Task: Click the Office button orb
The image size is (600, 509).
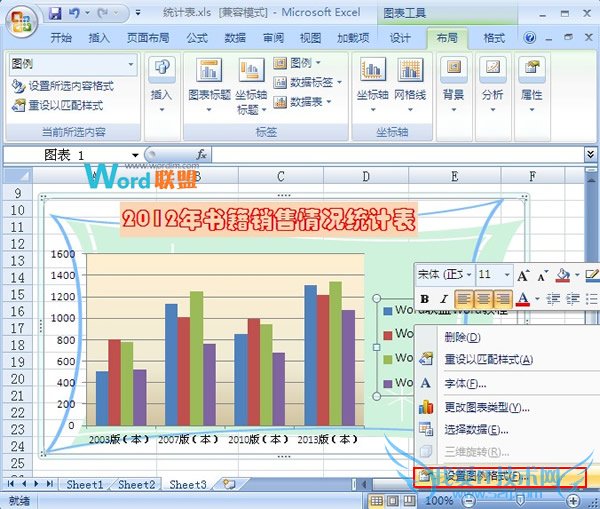Action: (x=21, y=22)
